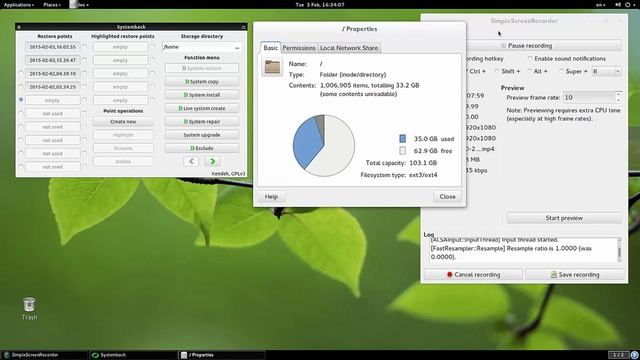The height and width of the screenshot is (360, 640).
Task: Click Close in Properties dialog
Action: 447,197
